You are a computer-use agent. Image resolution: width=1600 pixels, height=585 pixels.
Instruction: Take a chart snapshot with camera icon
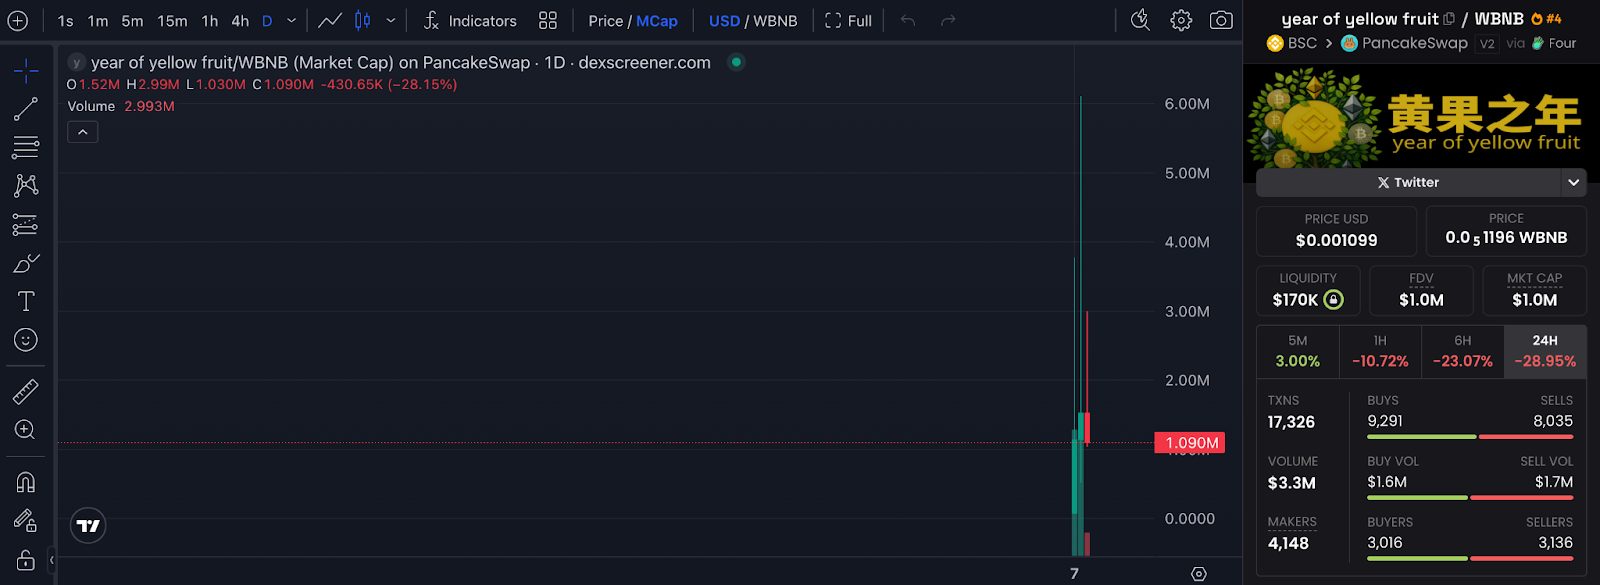(1221, 20)
